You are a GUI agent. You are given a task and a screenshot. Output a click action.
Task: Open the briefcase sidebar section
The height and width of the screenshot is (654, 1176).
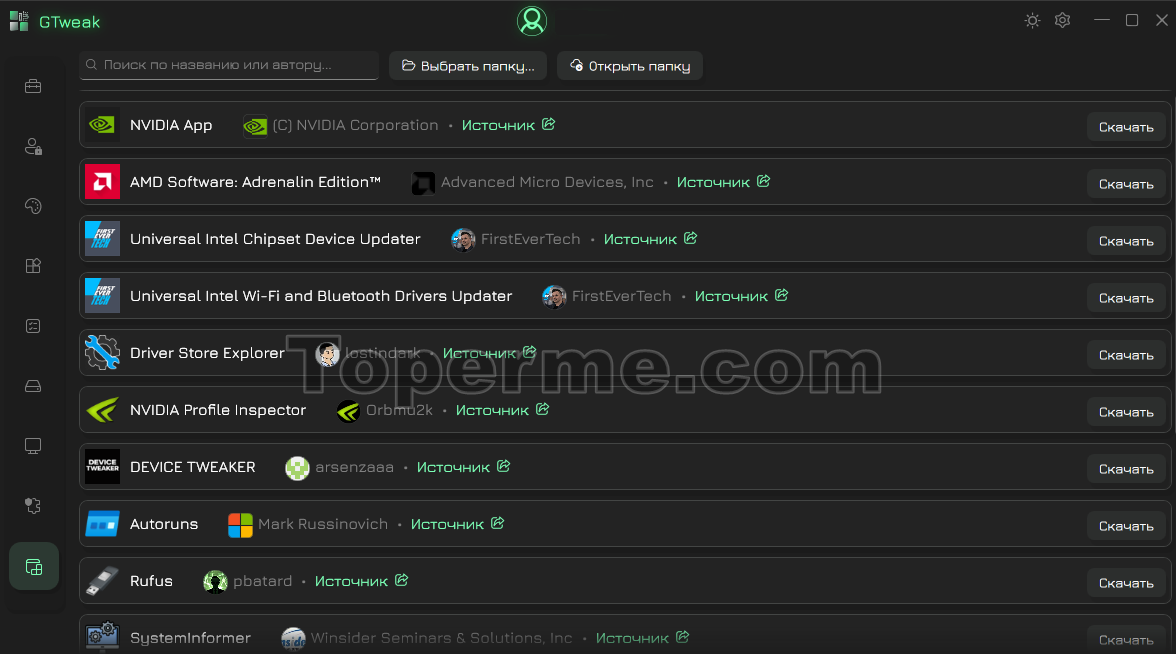click(x=33, y=86)
